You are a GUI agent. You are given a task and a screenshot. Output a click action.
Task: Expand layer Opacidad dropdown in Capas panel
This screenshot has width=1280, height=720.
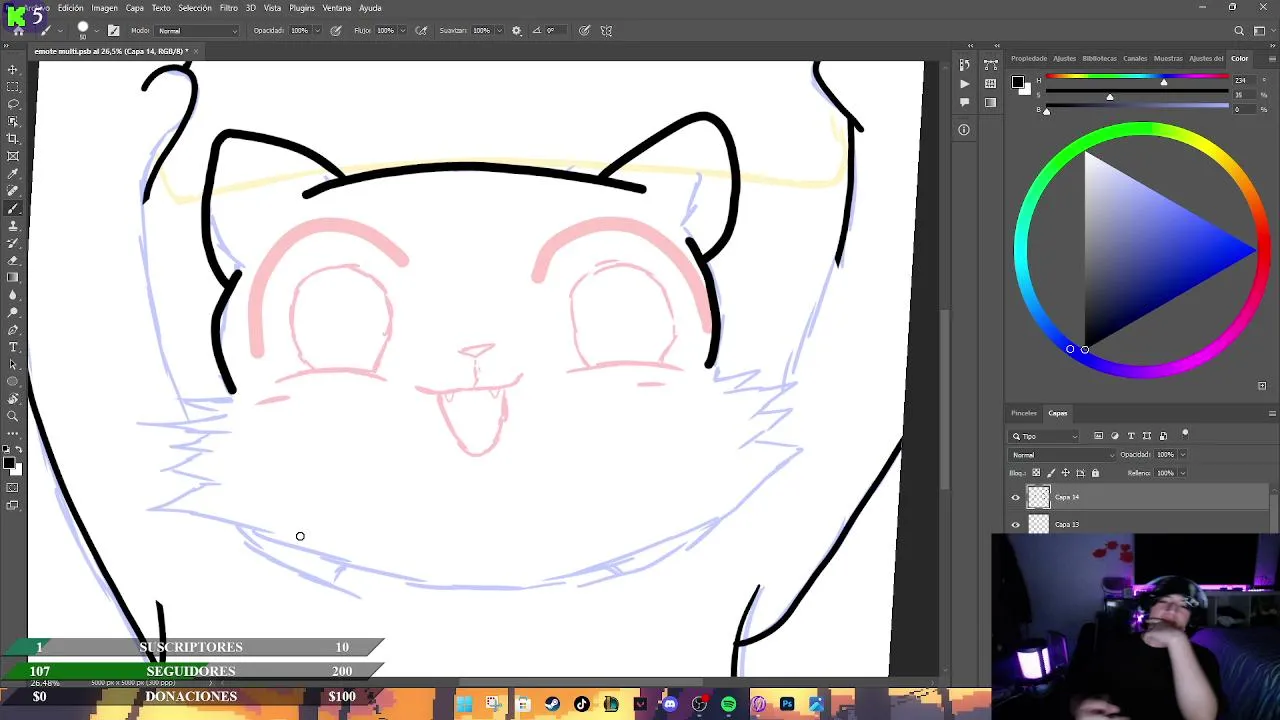tap(1183, 455)
